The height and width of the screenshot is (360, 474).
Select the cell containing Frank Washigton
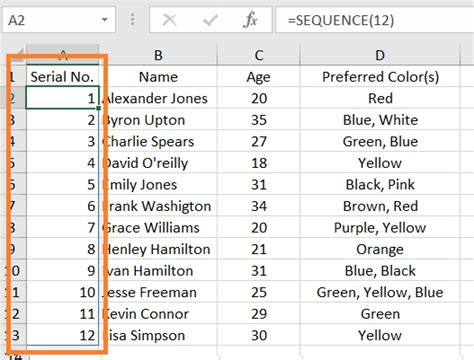pyautogui.click(x=158, y=206)
